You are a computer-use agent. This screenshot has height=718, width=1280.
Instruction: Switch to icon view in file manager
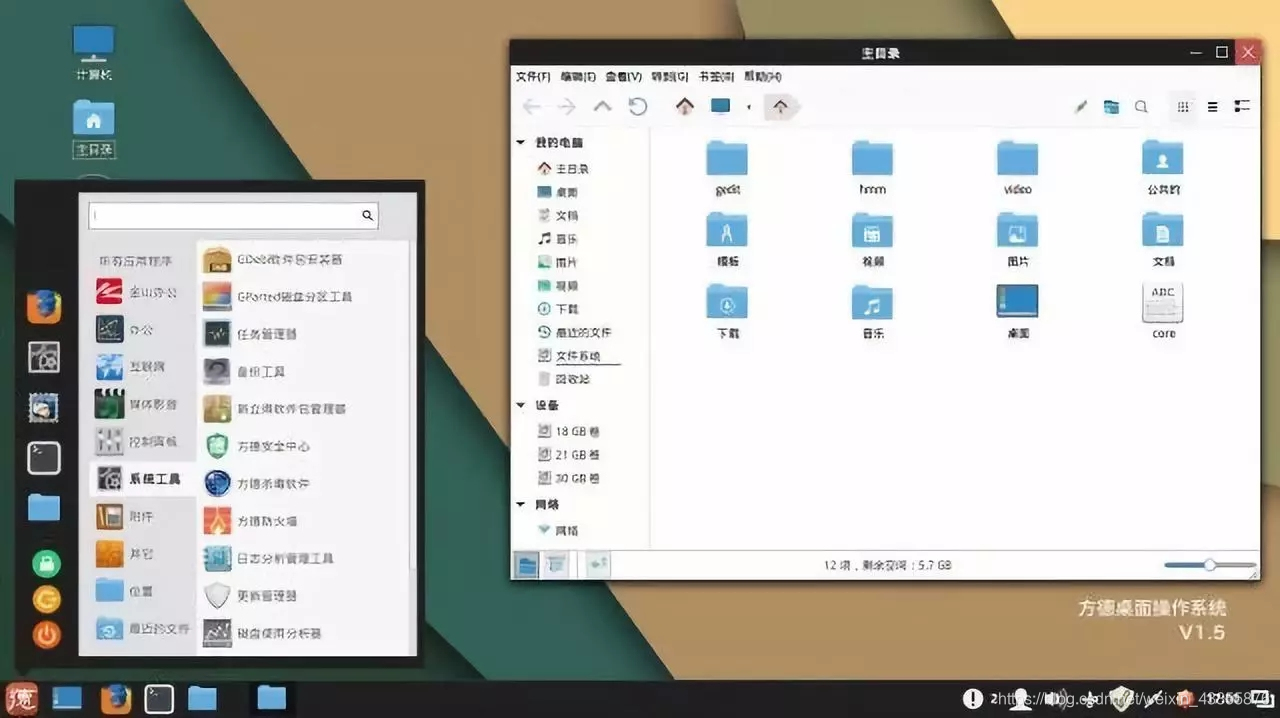pyautogui.click(x=1183, y=106)
